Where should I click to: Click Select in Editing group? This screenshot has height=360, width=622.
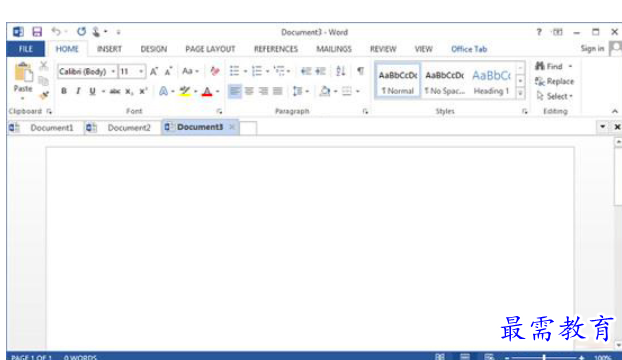point(555,96)
